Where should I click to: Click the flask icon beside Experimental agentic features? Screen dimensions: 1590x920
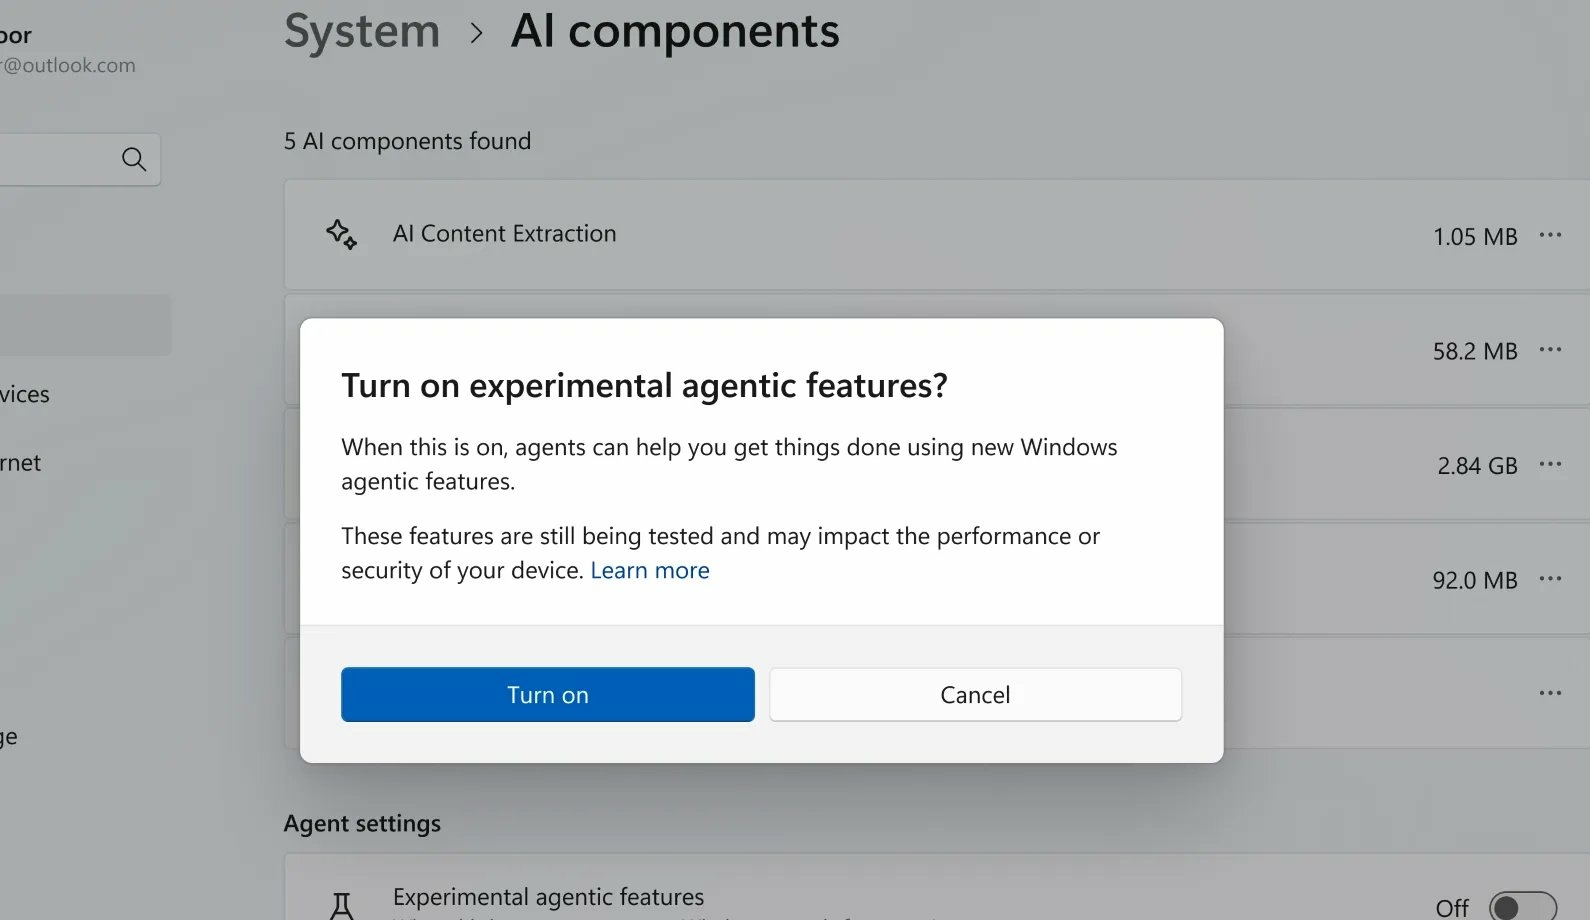341,903
